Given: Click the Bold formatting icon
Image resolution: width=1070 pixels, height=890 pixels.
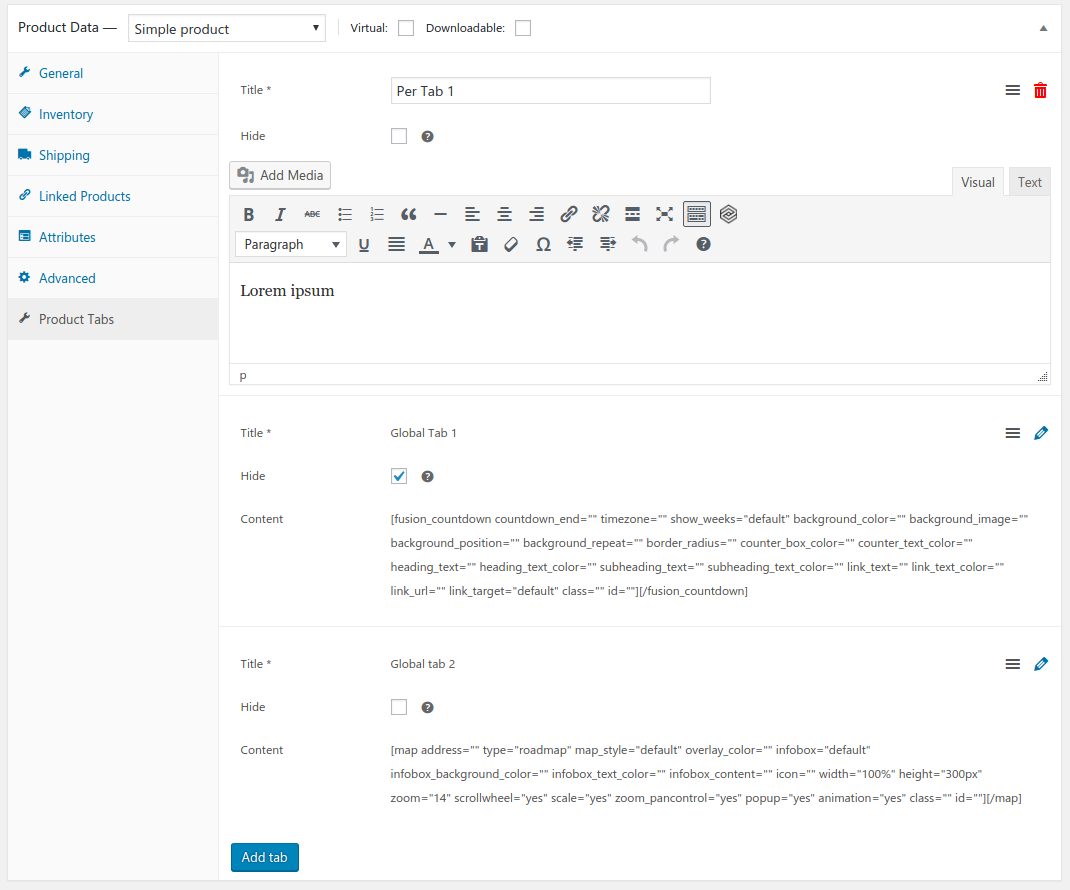Looking at the screenshot, I should (x=249, y=214).
